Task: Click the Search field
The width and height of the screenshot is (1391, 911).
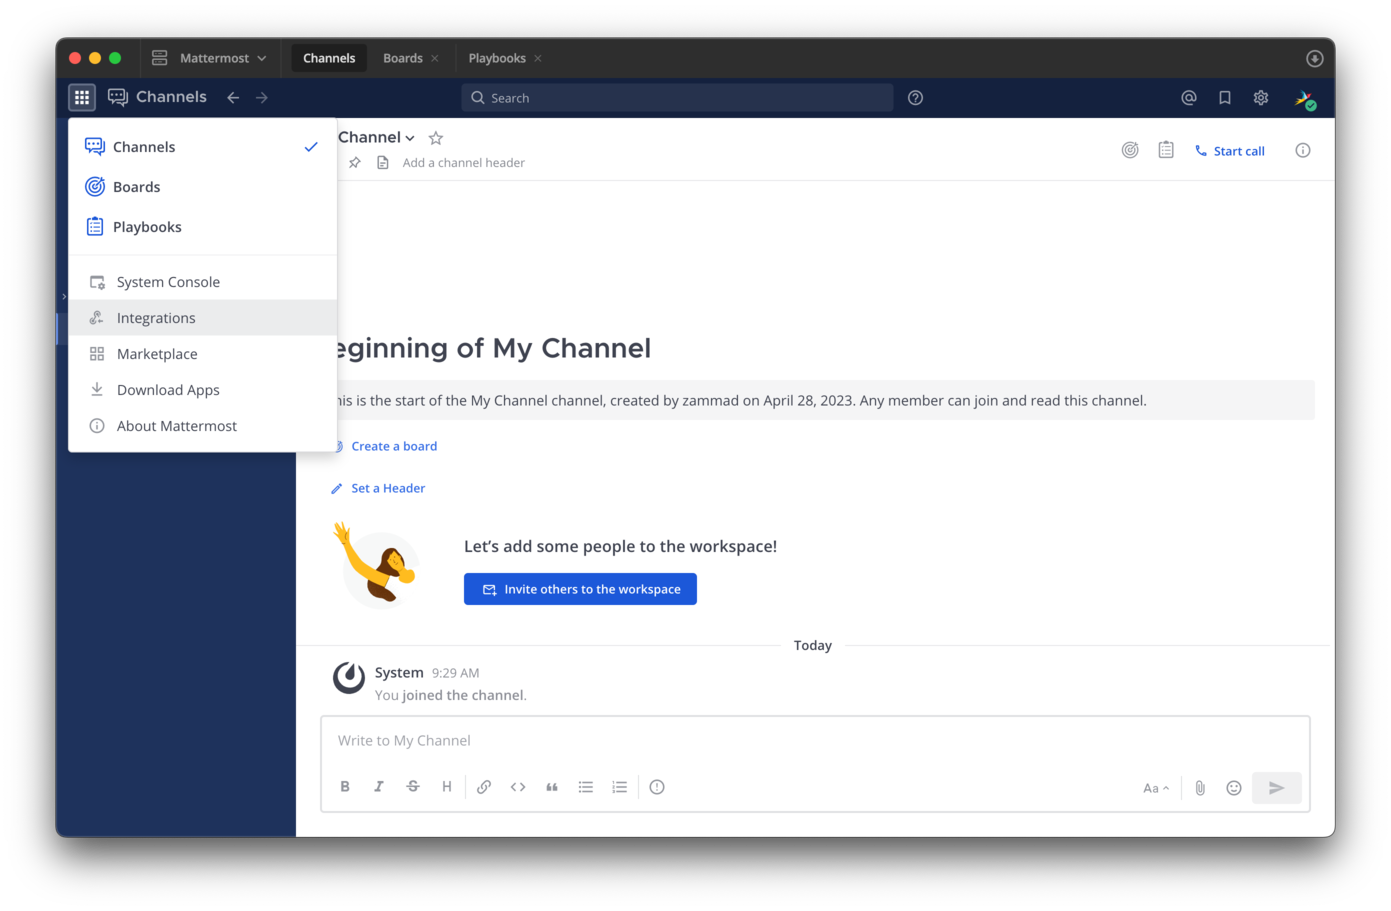Action: click(677, 97)
